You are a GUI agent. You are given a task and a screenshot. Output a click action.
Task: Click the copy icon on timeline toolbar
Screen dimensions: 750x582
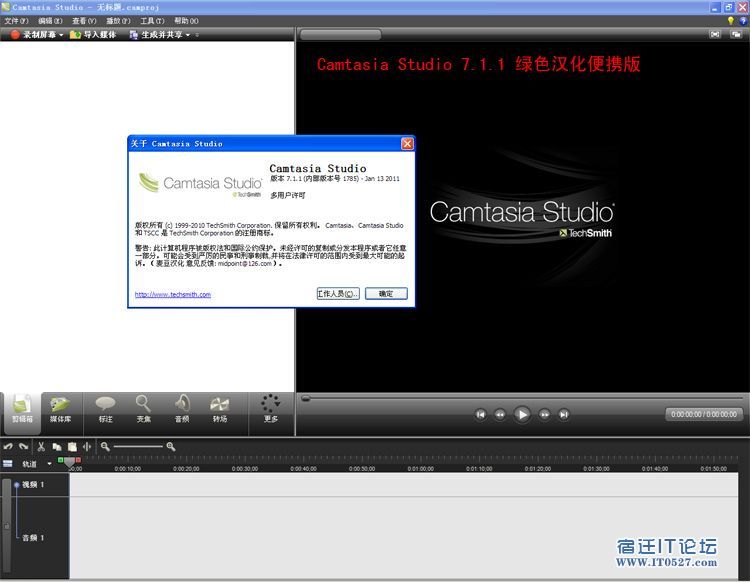tap(57, 447)
